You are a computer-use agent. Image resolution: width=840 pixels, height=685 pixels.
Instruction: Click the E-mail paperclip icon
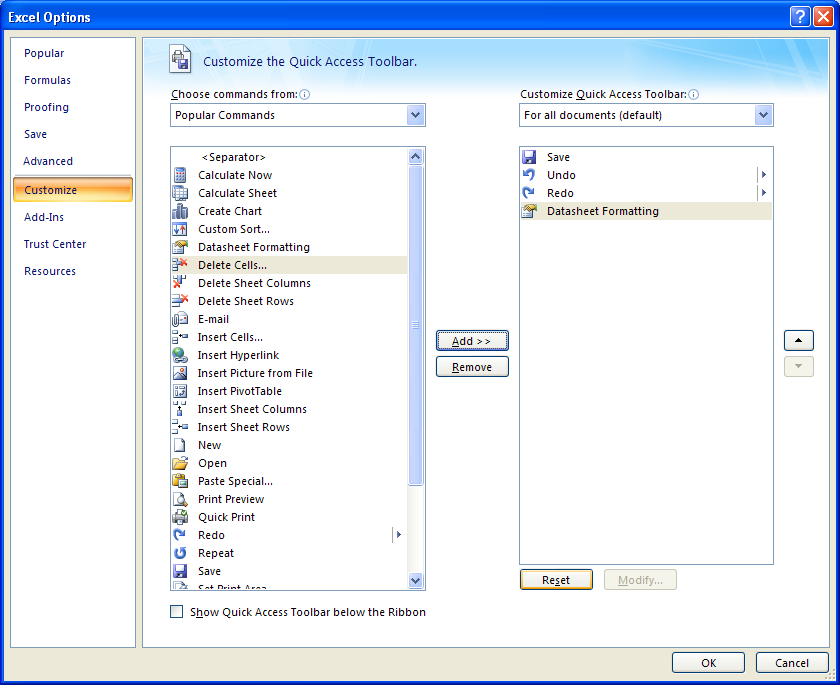click(180, 319)
